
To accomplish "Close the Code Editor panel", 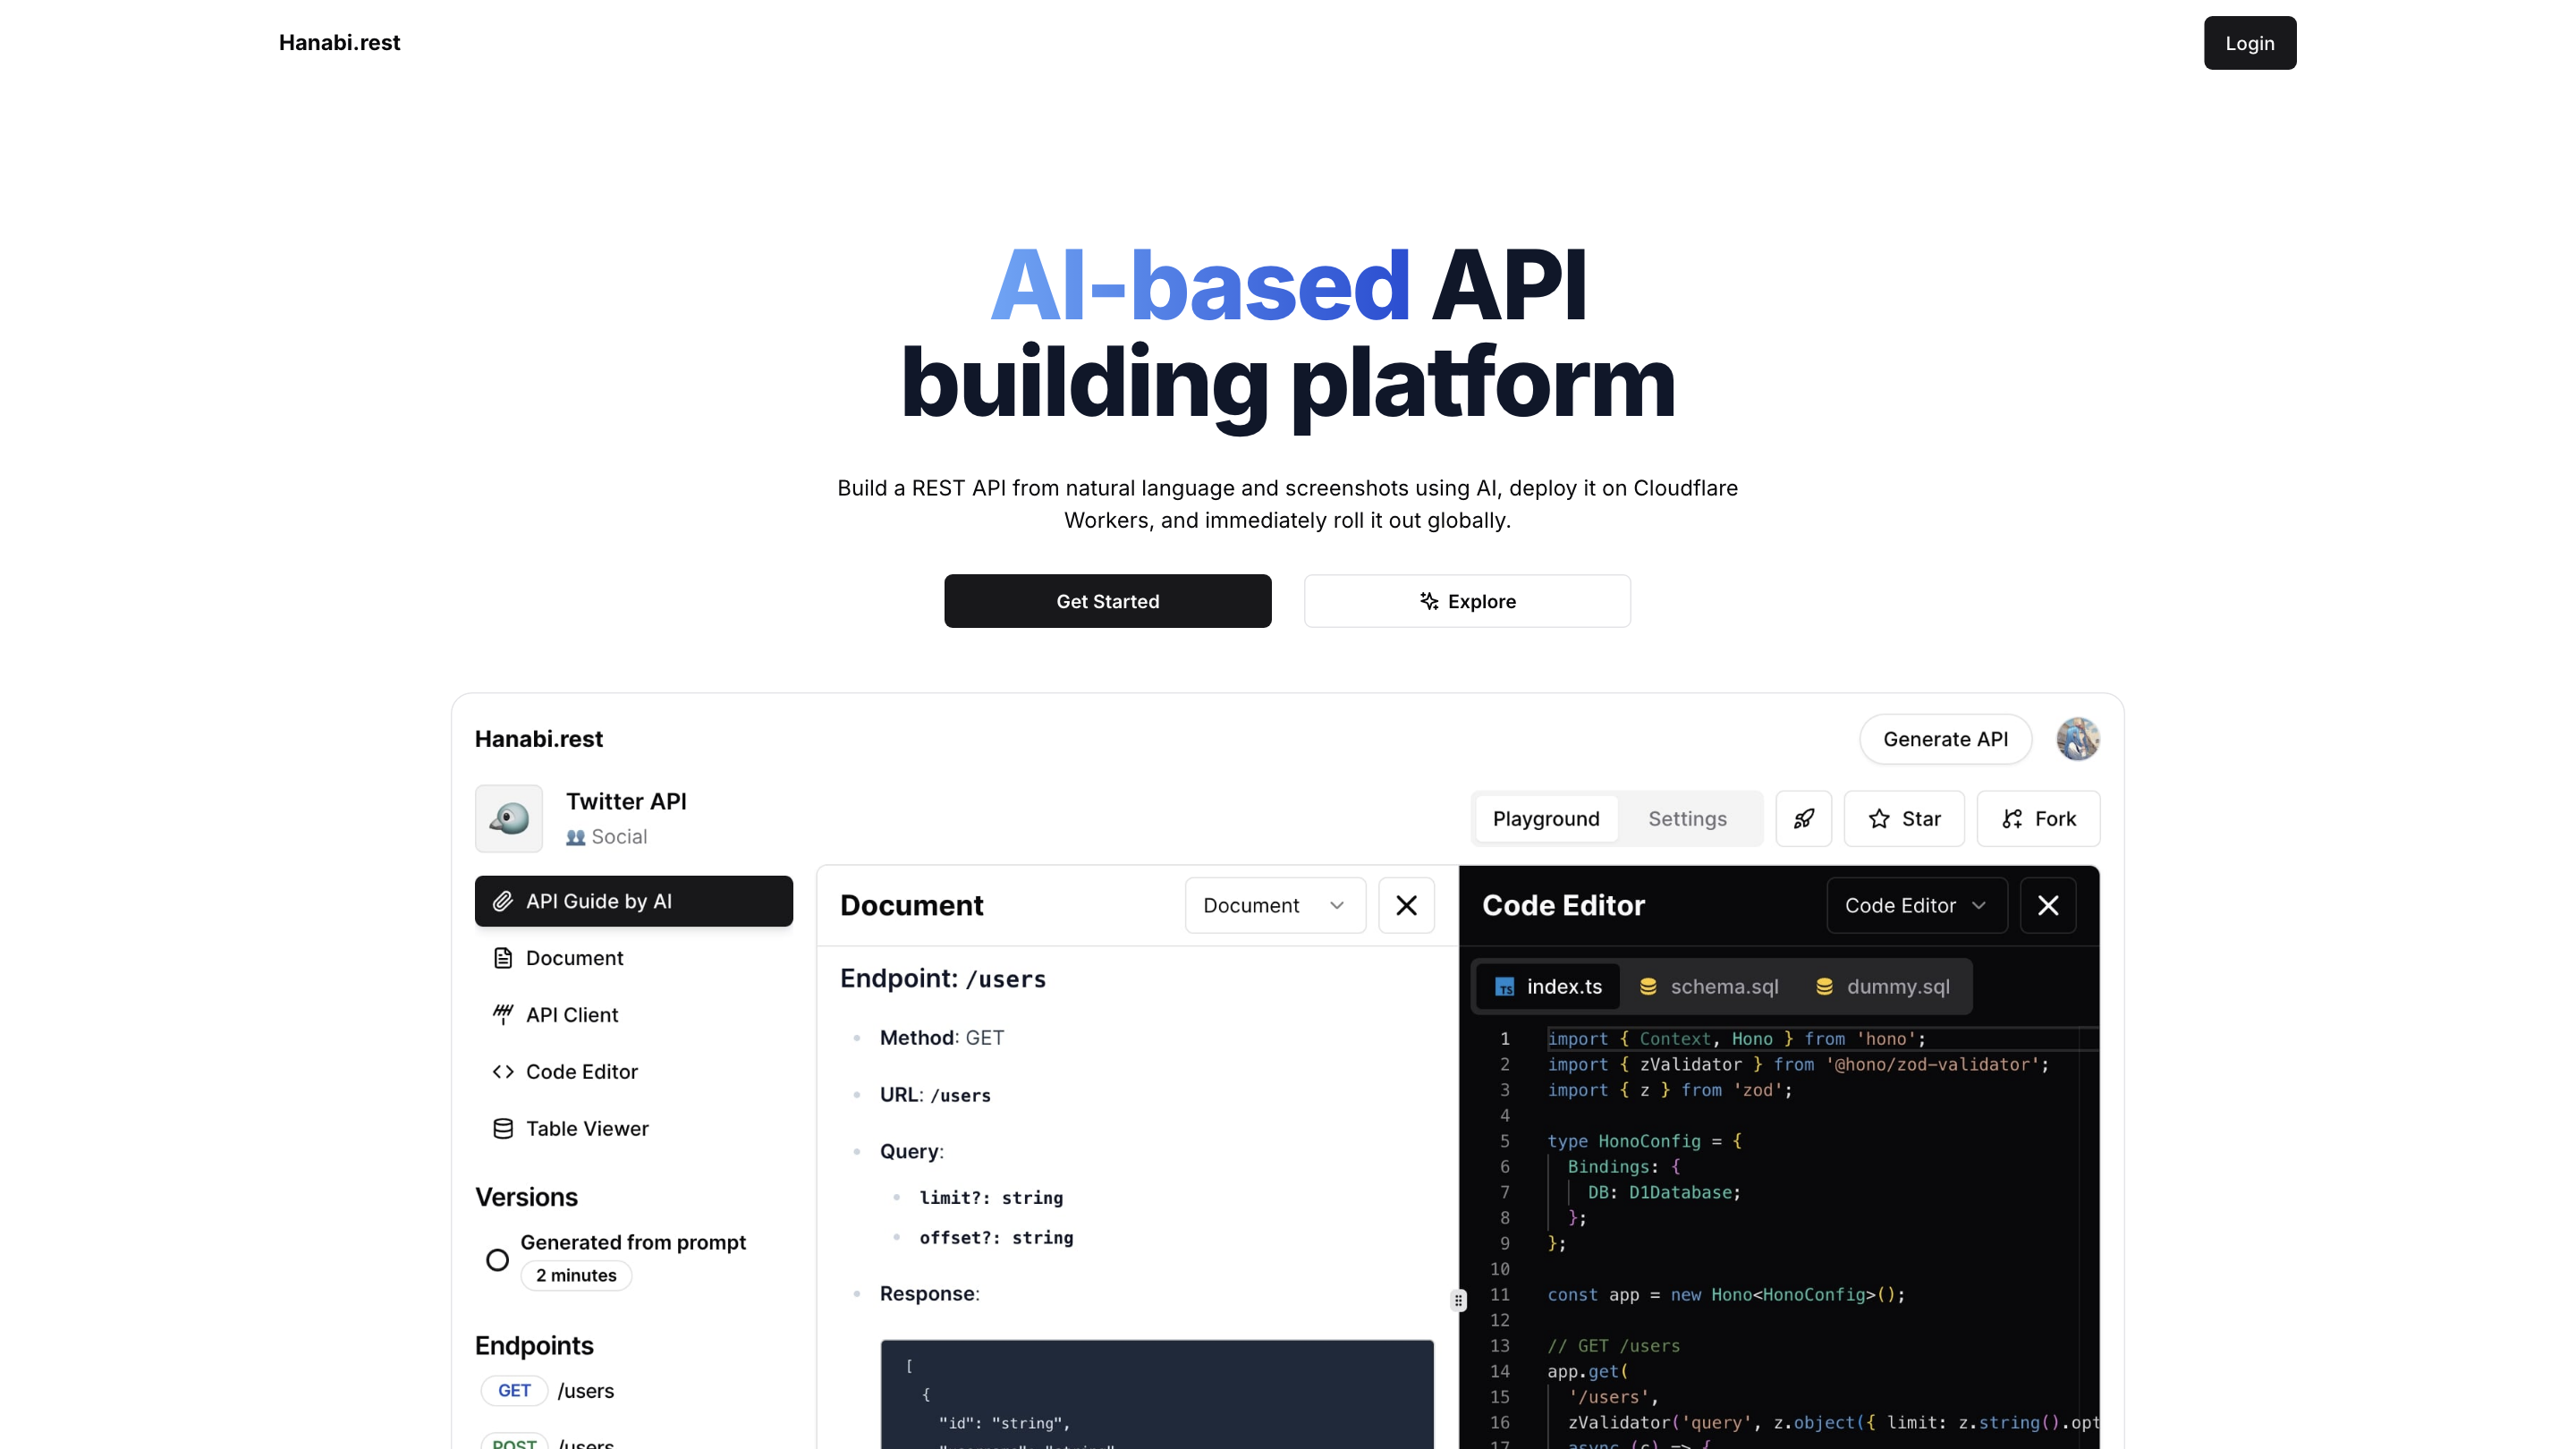I will coord(2047,905).
